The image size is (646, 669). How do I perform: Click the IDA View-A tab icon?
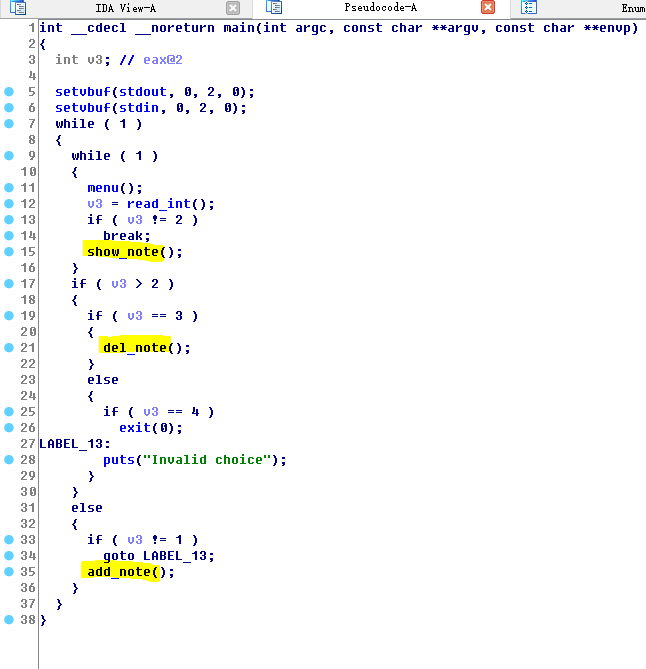pos(18,8)
